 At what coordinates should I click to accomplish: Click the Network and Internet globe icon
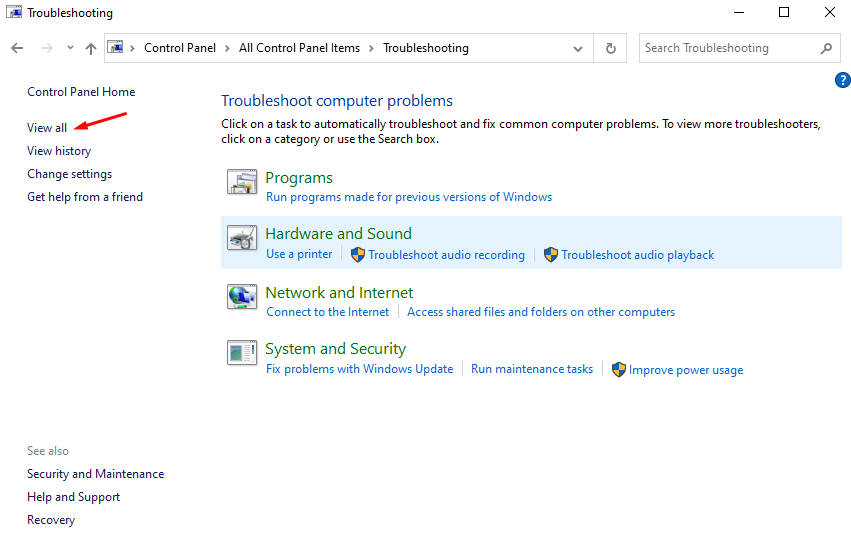242,297
